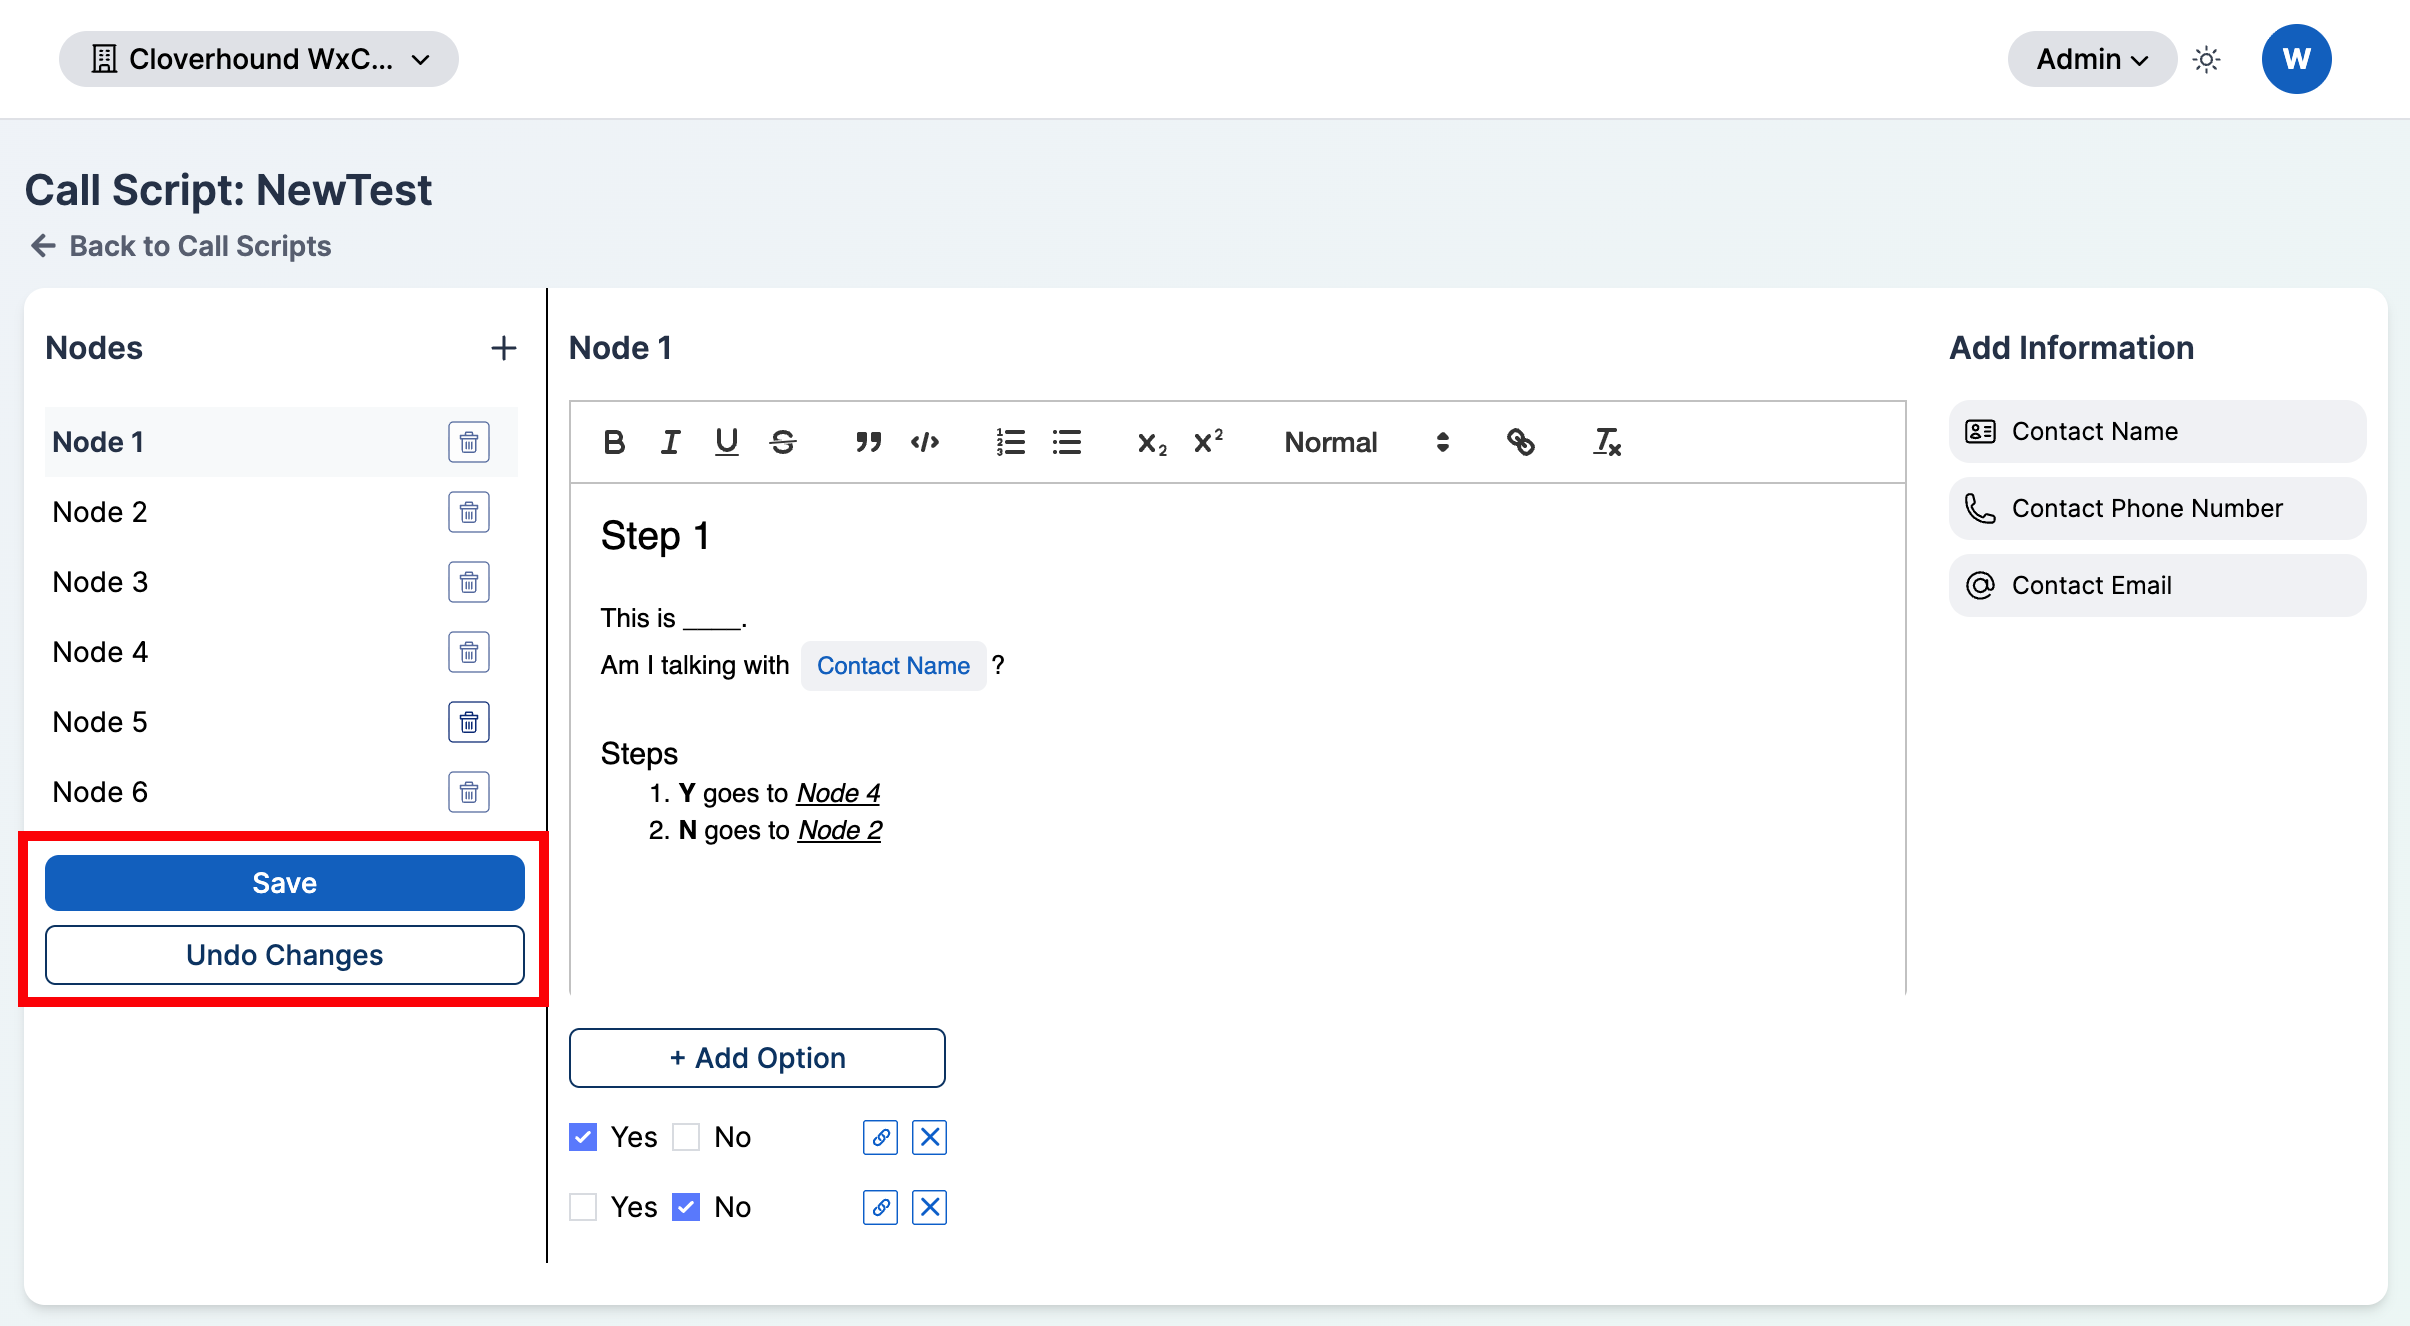Image resolution: width=2410 pixels, height=1326 pixels.
Task: Clear text formatting
Action: click(1607, 442)
